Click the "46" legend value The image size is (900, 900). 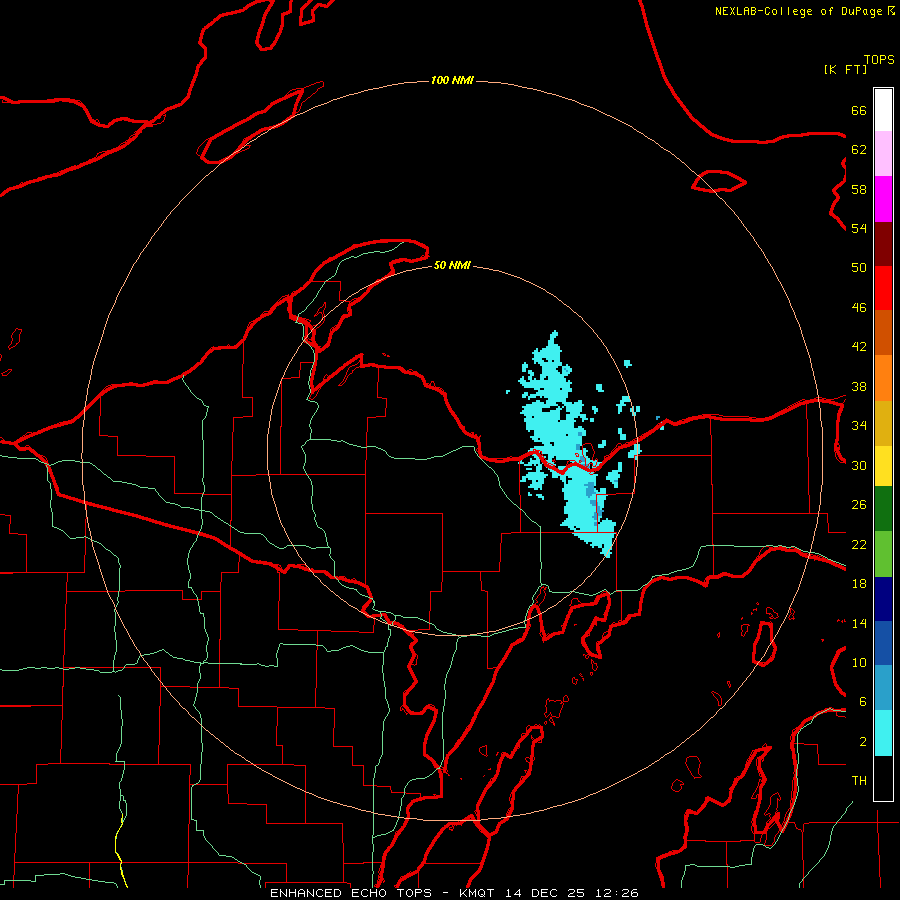pos(859,308)
